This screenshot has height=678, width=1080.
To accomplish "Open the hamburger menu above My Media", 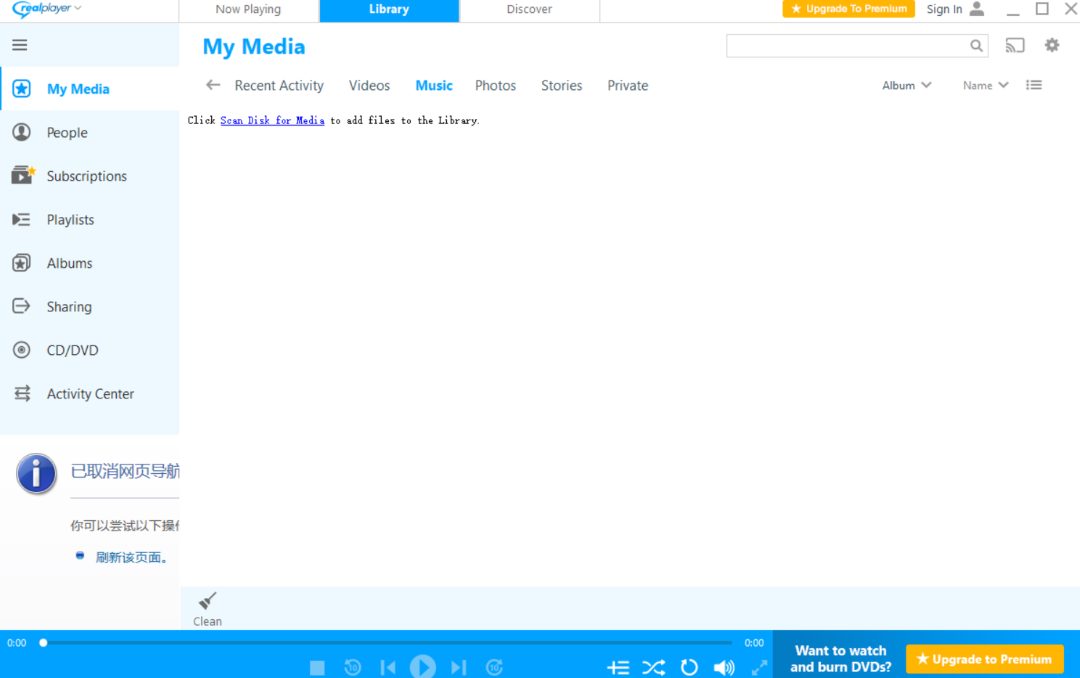I will coord(19,44).
